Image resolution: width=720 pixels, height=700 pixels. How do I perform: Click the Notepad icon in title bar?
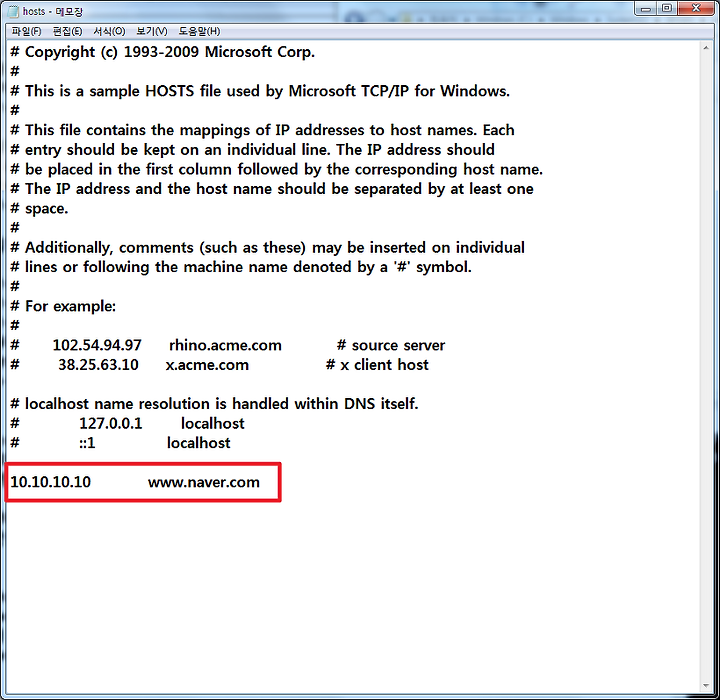(14, 11)
